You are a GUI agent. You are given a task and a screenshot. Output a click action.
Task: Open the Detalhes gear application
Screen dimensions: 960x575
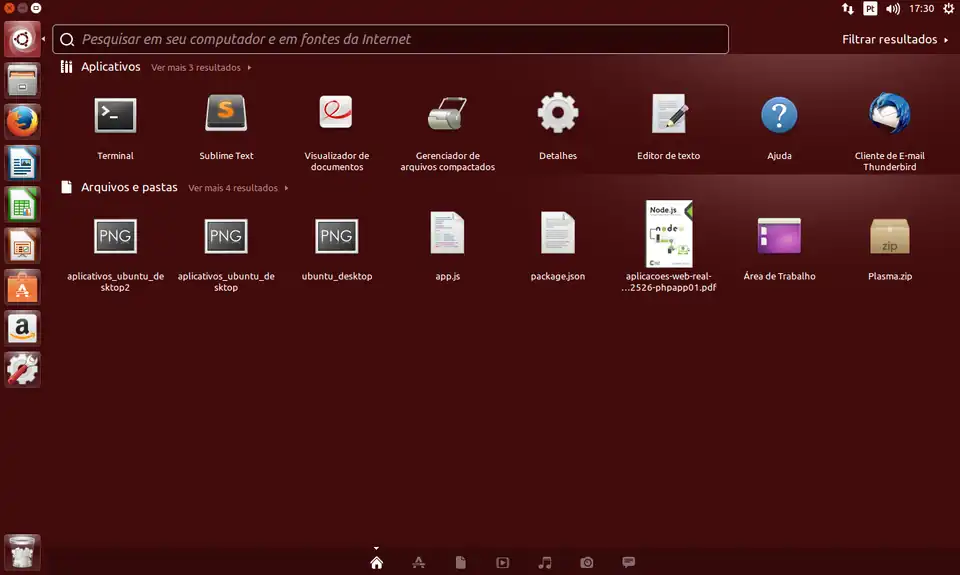click(x=558, y=113)
